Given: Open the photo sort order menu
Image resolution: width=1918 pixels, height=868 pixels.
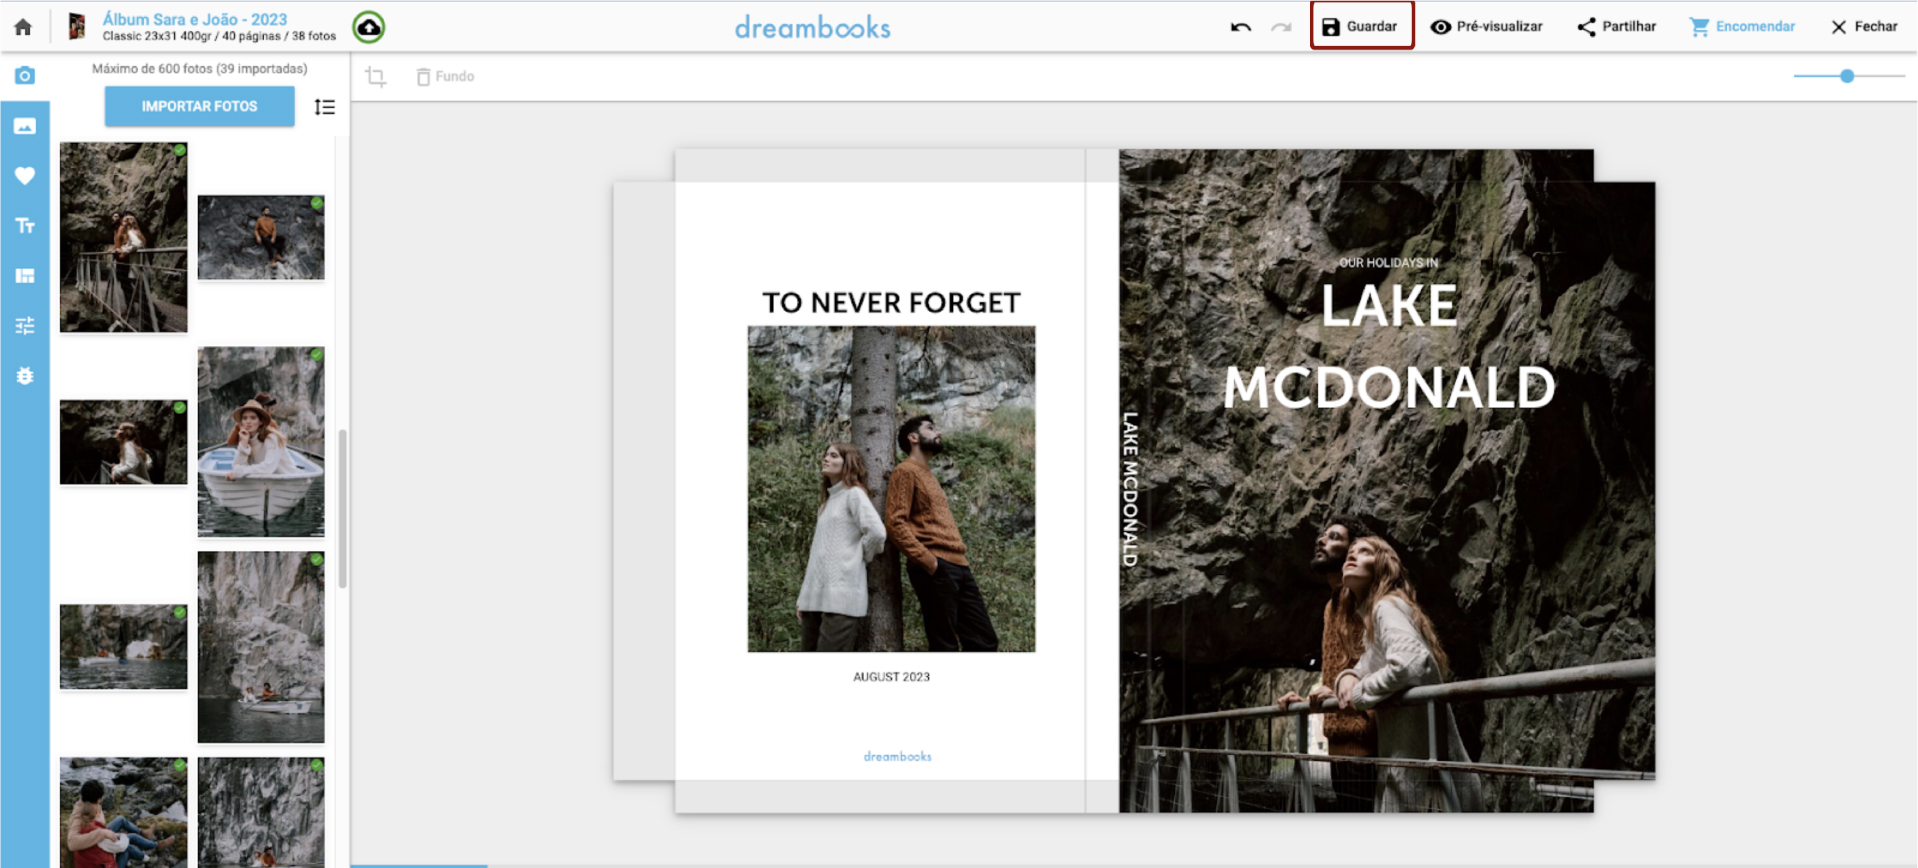Looking at the screenshot, I should [x=324, y=107].
